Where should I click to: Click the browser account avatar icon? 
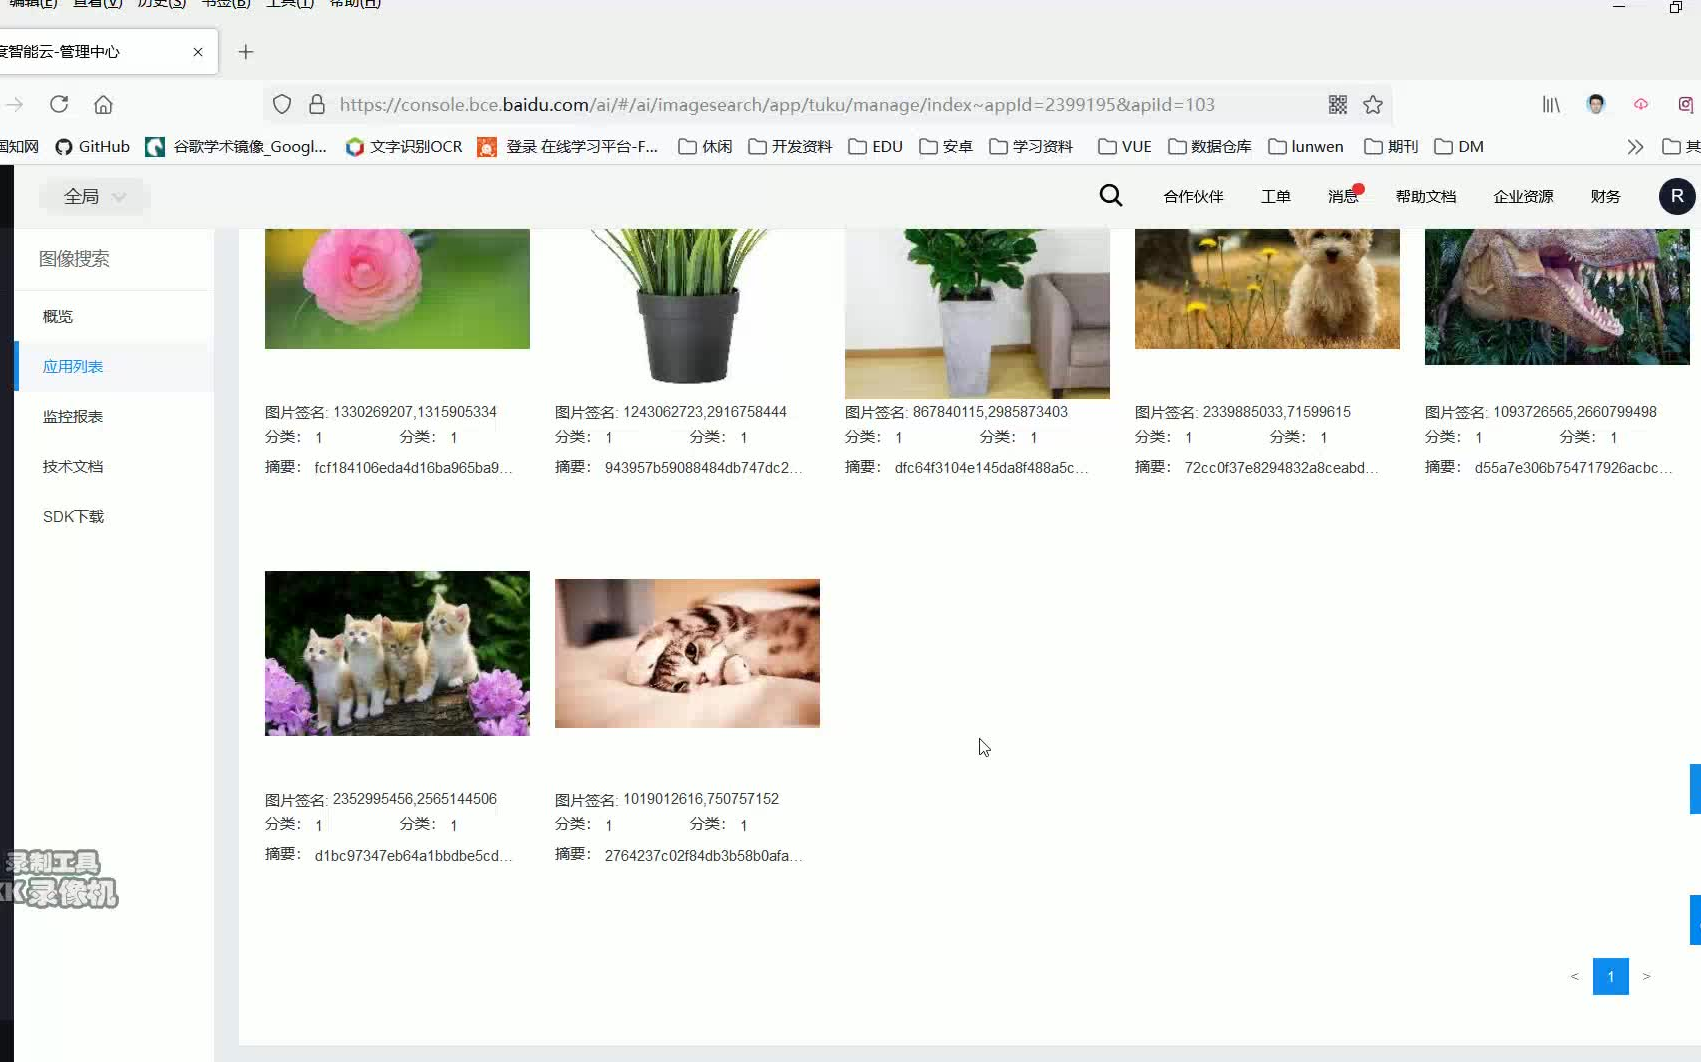point(1596,104)
